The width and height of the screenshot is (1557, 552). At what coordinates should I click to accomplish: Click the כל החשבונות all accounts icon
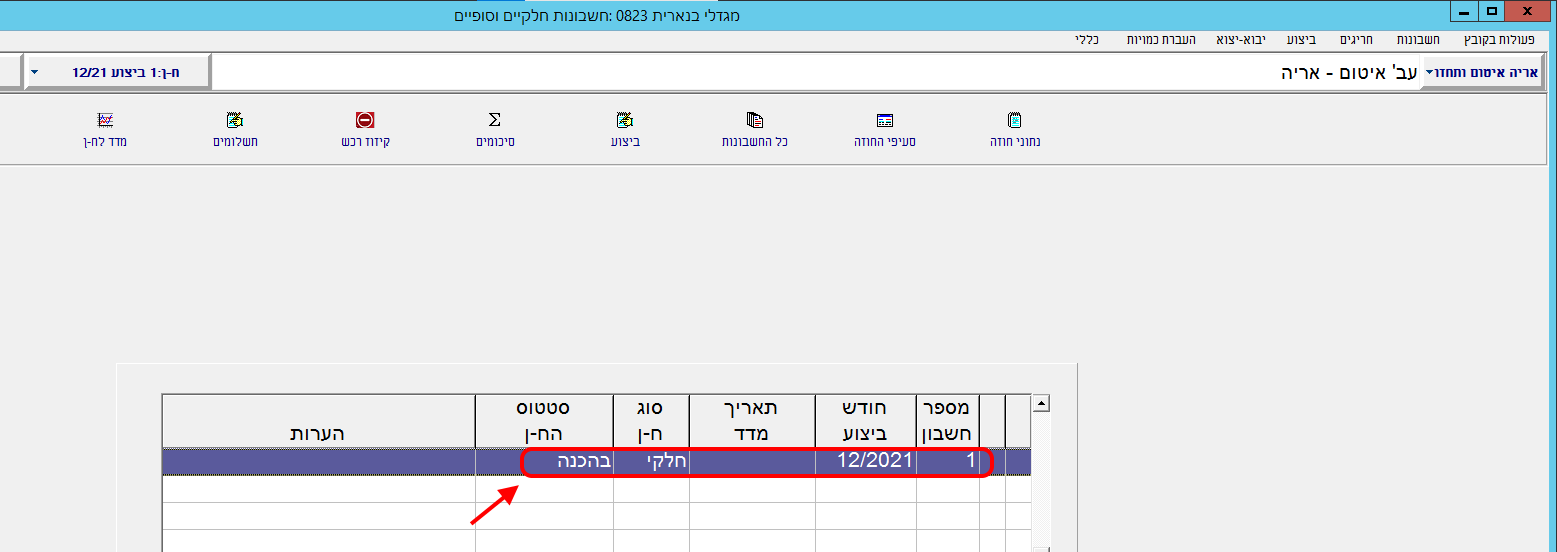click(x=756, y=121)
